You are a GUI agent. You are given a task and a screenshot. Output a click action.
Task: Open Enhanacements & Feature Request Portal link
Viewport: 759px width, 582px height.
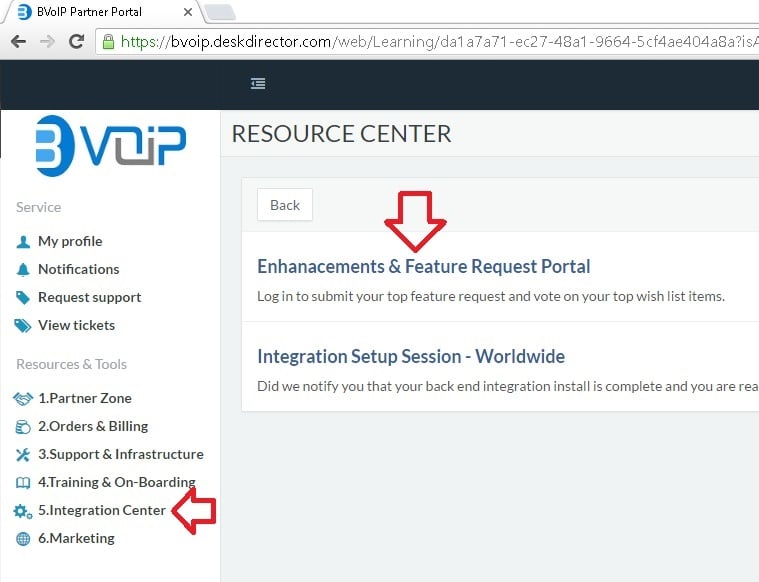[x=424, y=266]
